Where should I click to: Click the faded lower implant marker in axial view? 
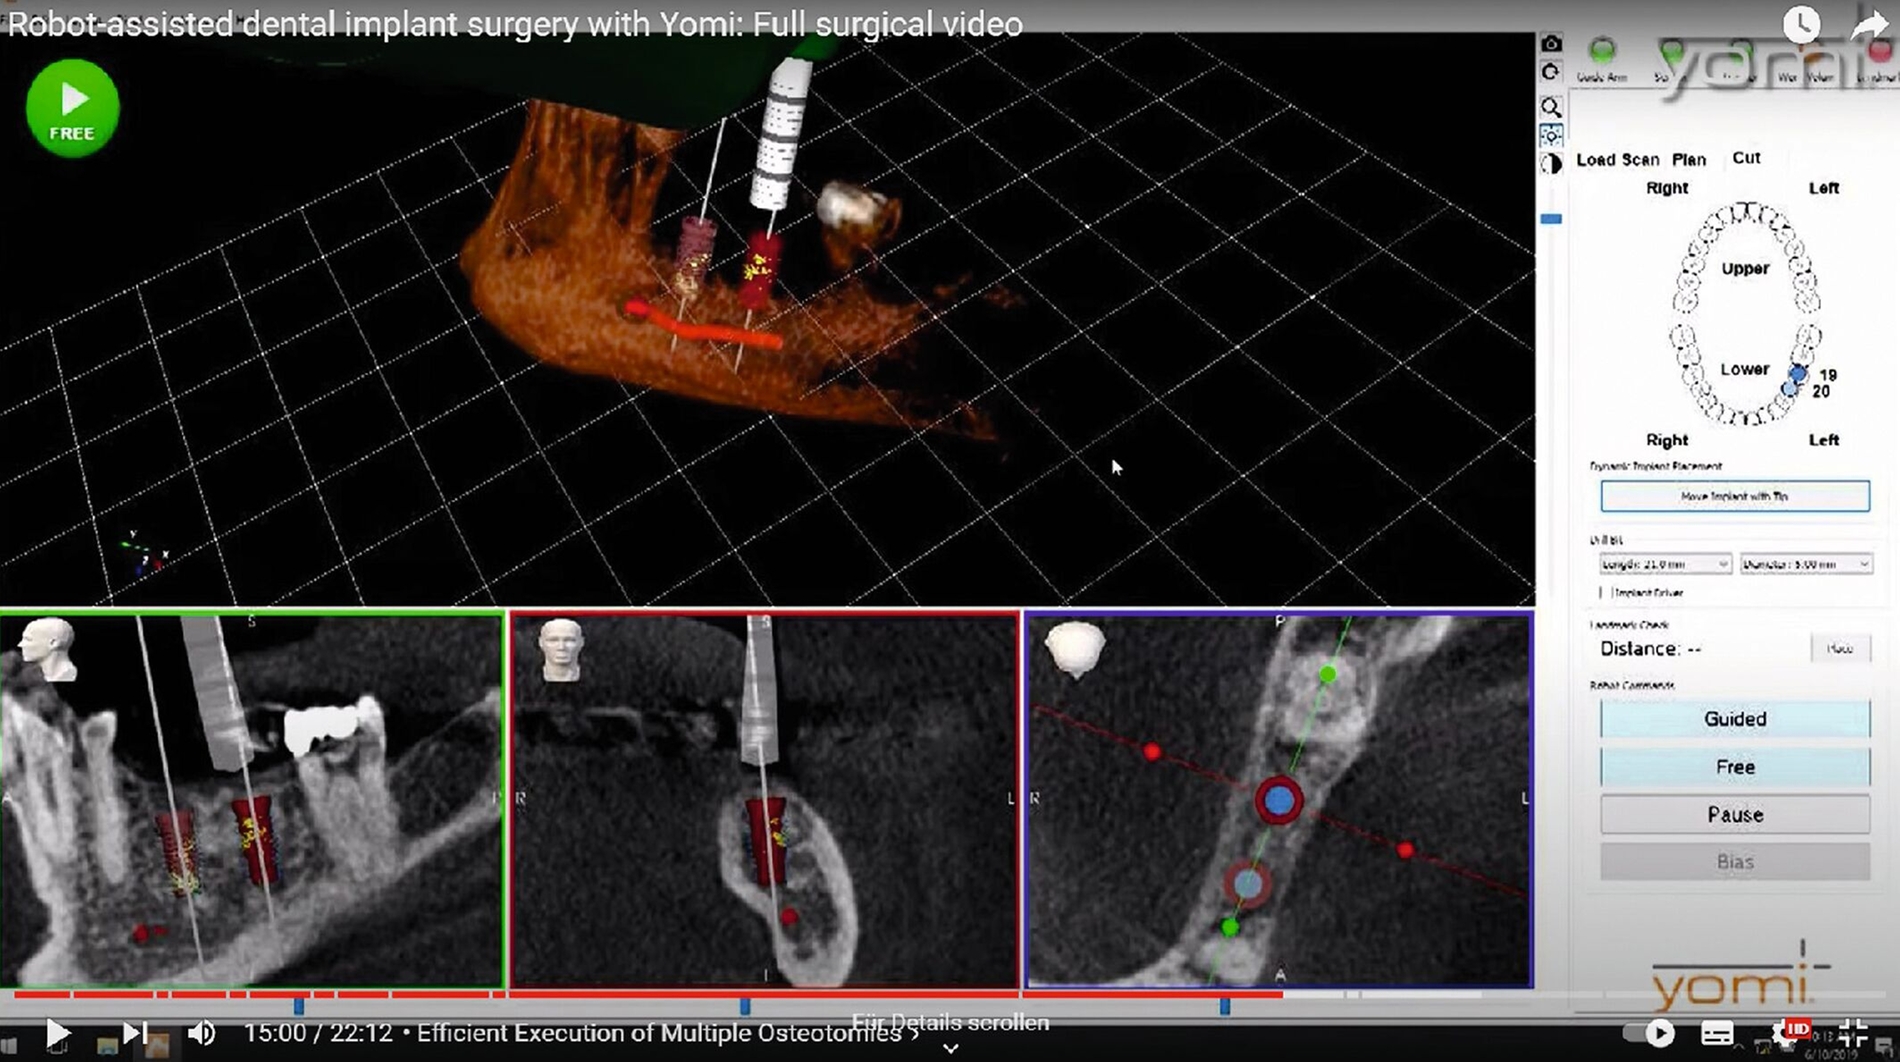[x=1247, y=884]
